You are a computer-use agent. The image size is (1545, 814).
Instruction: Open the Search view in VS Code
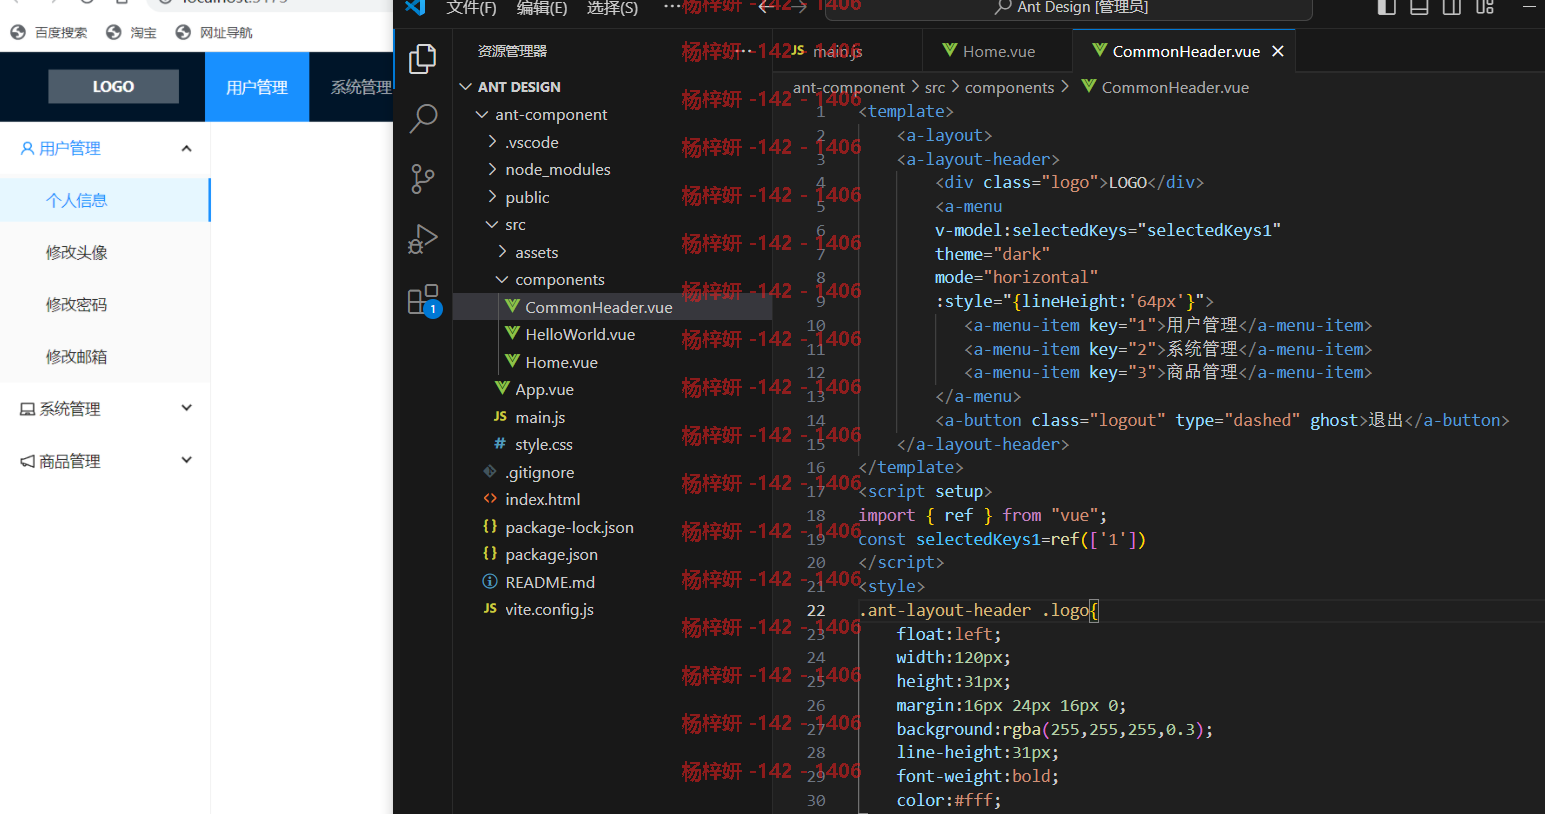(423, 119)
